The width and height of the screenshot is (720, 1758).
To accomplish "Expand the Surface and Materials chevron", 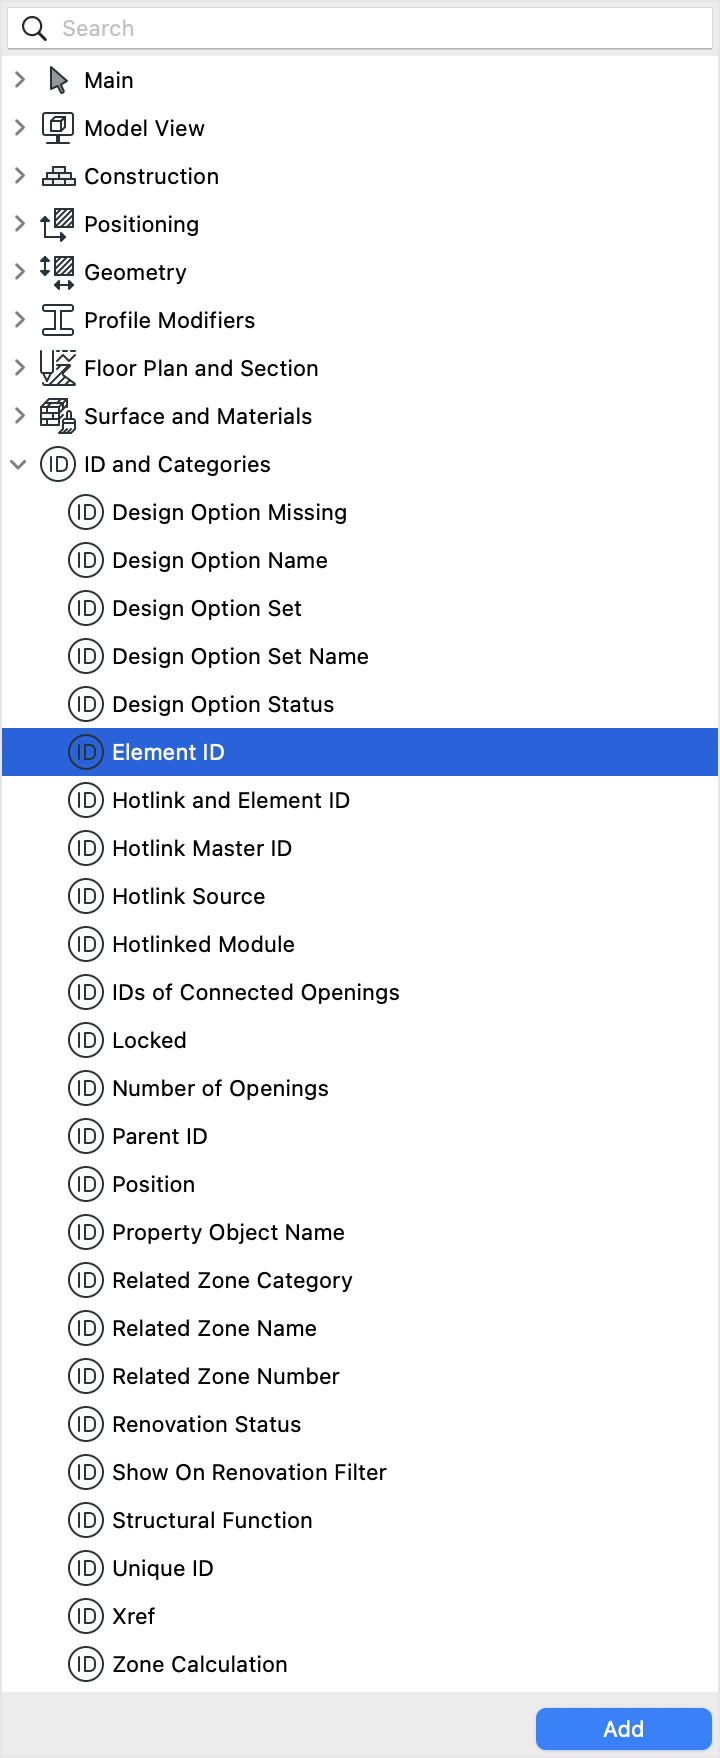I will (x=19, y=416).
